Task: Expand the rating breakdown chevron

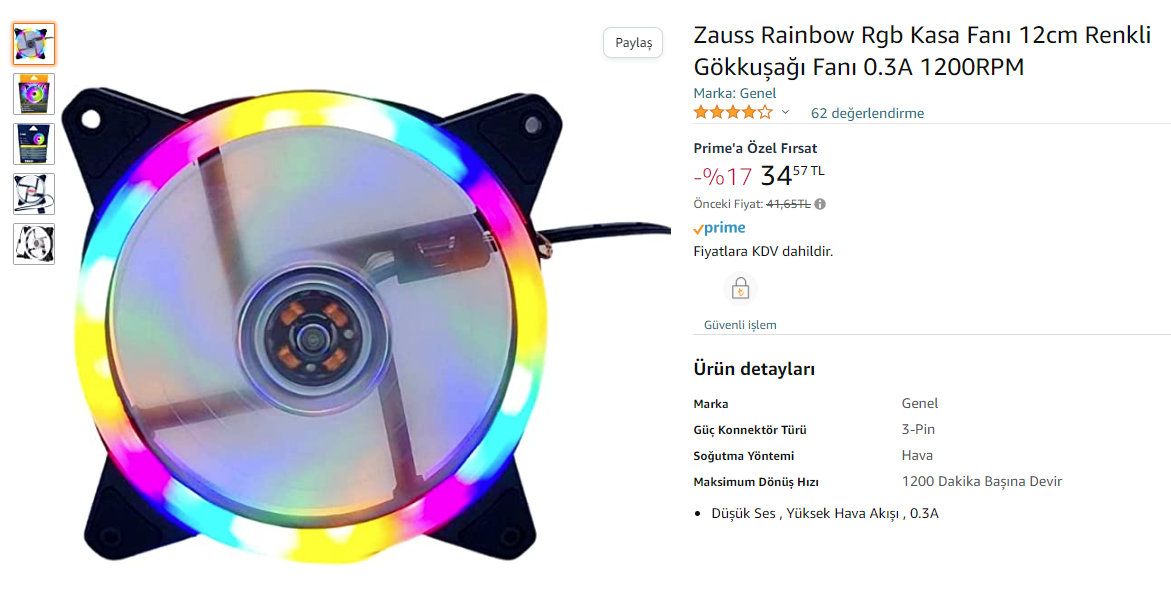Action: [x=786, y=113]
